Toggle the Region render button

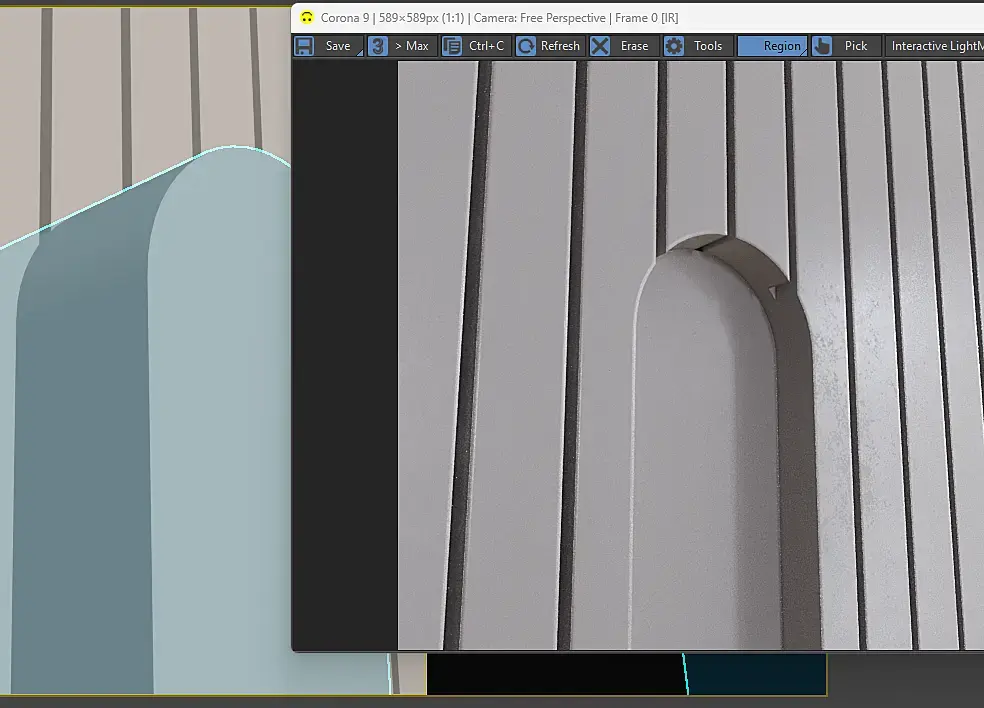(x=773, y=46)
